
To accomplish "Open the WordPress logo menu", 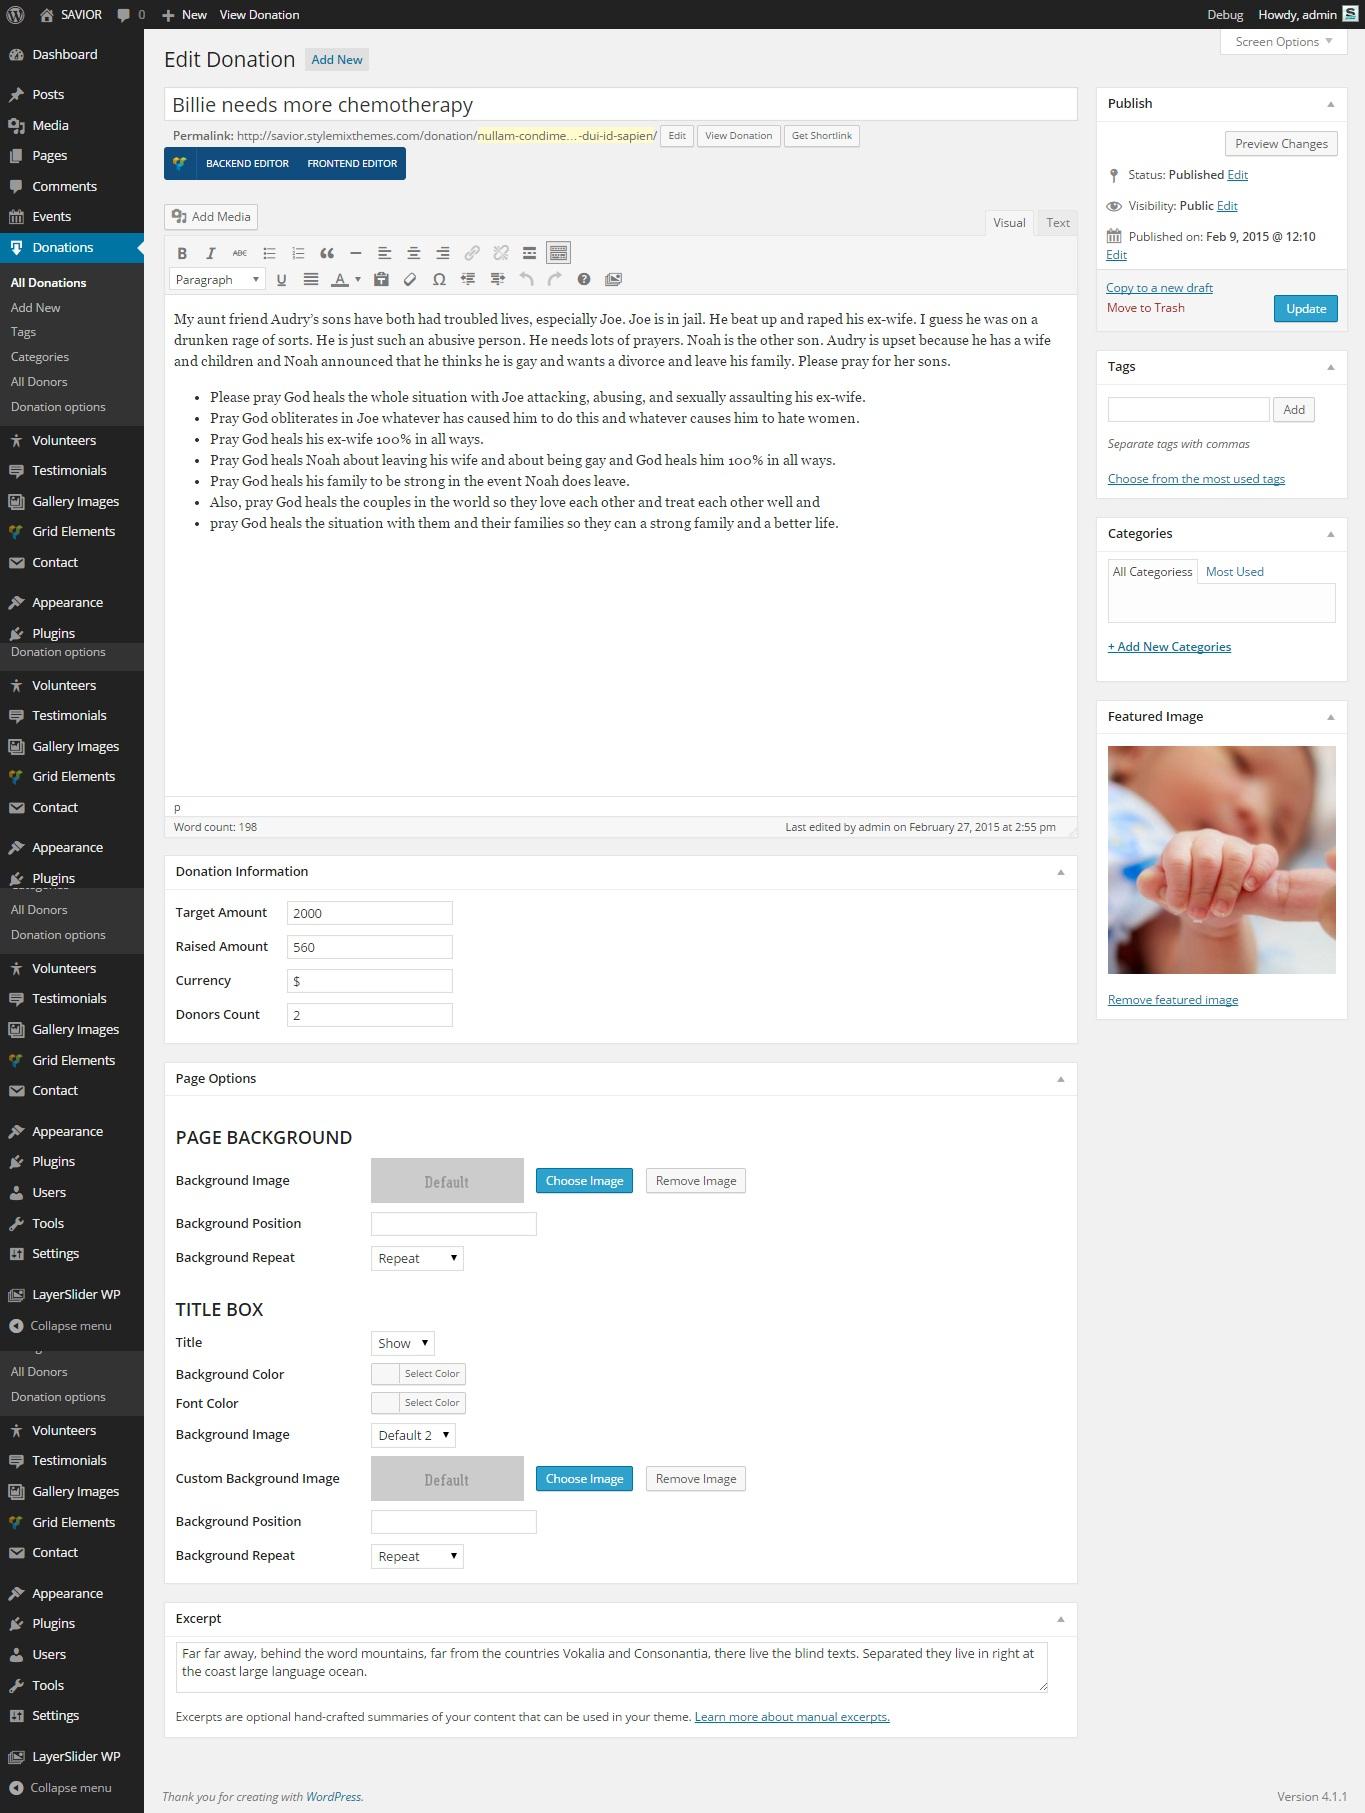I will point(15,15).
